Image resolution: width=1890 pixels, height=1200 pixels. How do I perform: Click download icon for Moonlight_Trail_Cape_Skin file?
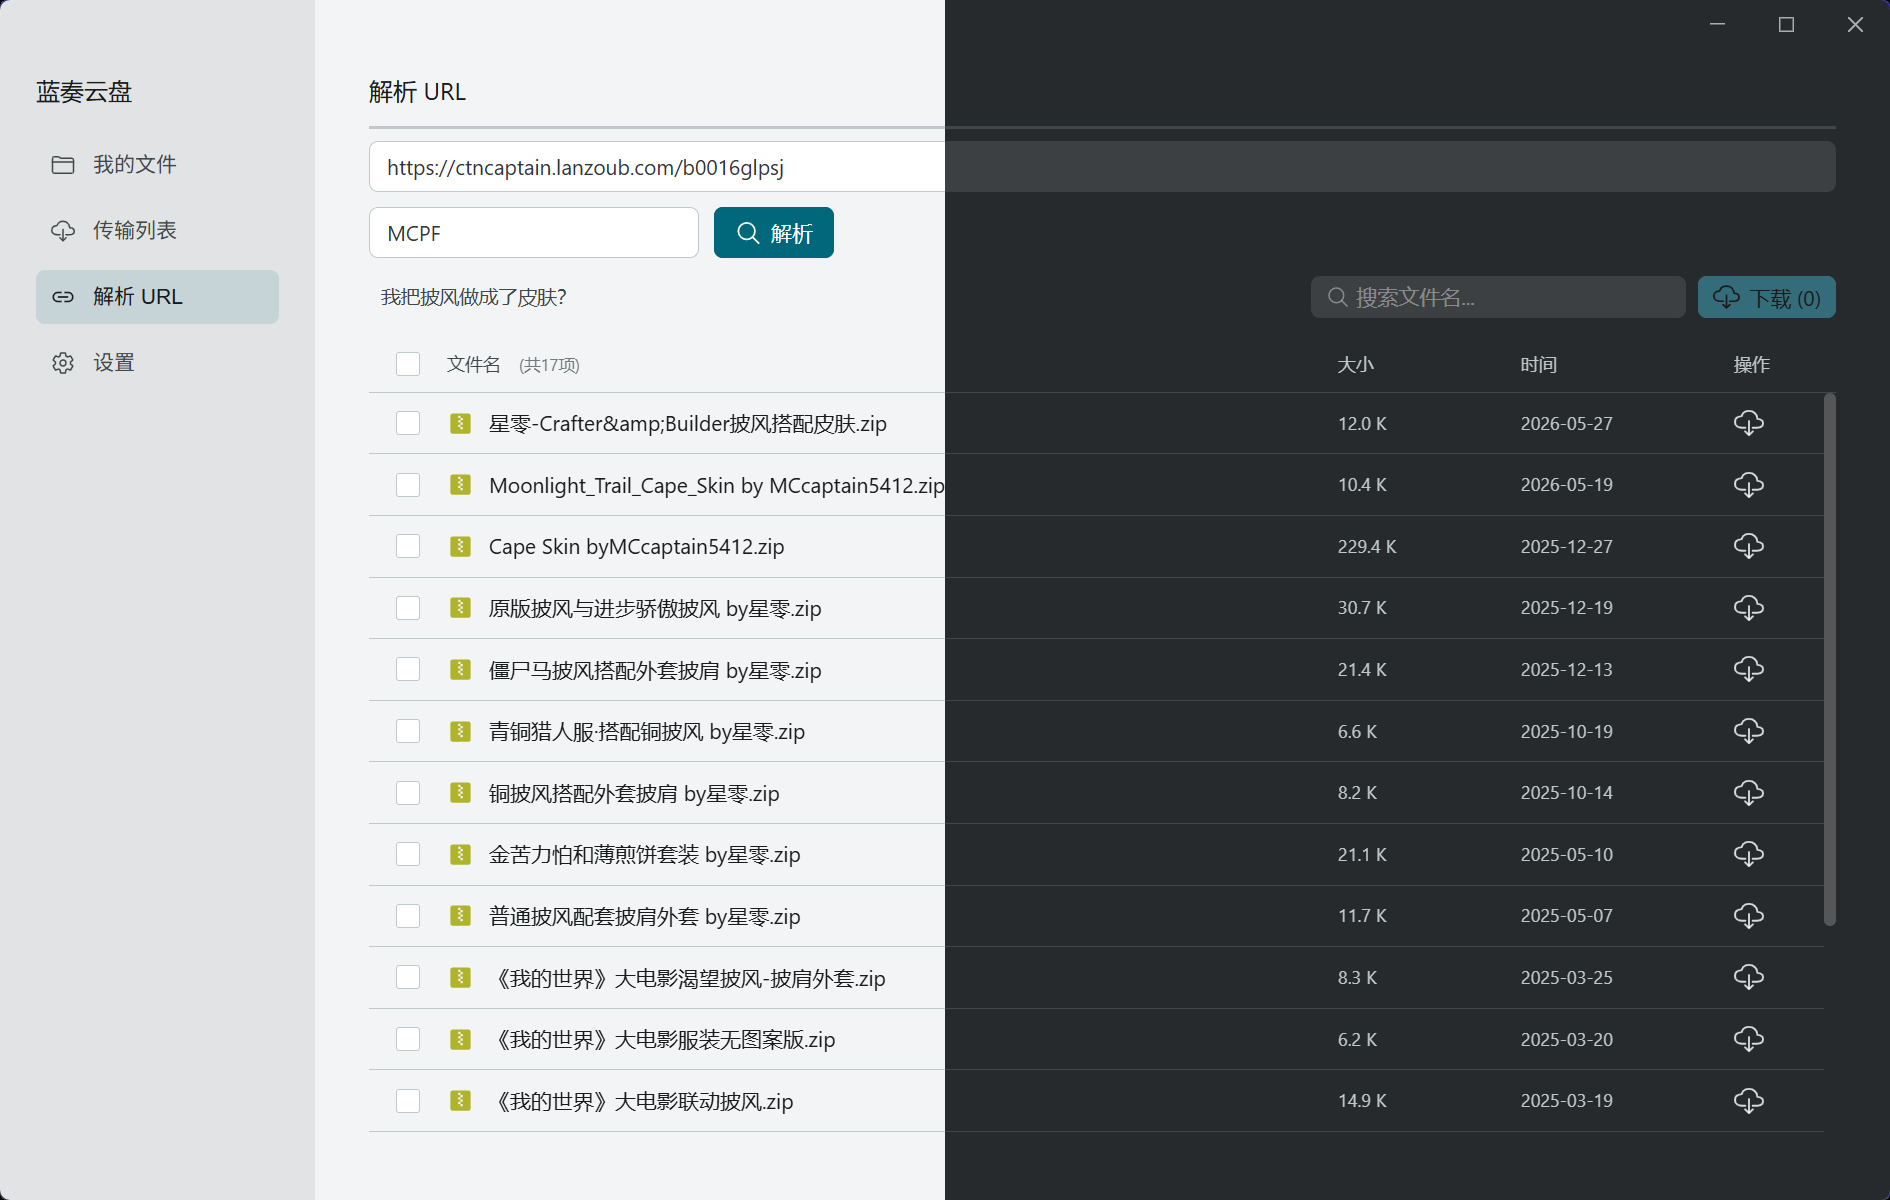(x=1748, y=485)
